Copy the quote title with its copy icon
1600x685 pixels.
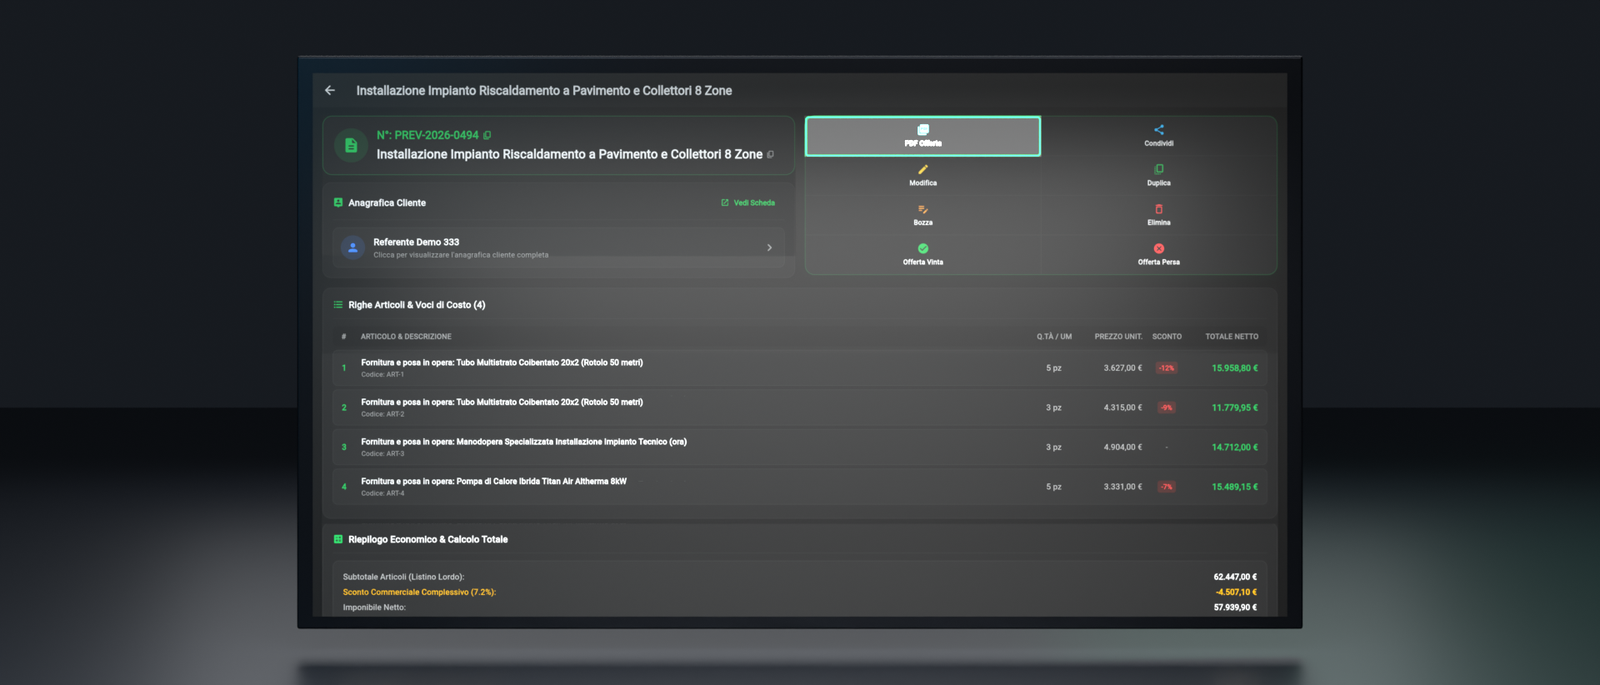(770, 154)
